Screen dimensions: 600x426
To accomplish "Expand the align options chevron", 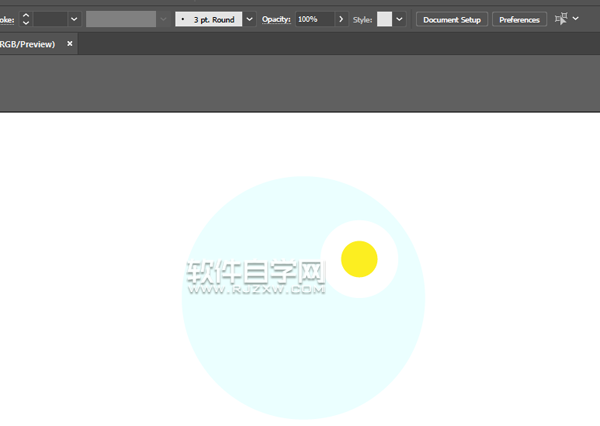I will tap(576, 18).
